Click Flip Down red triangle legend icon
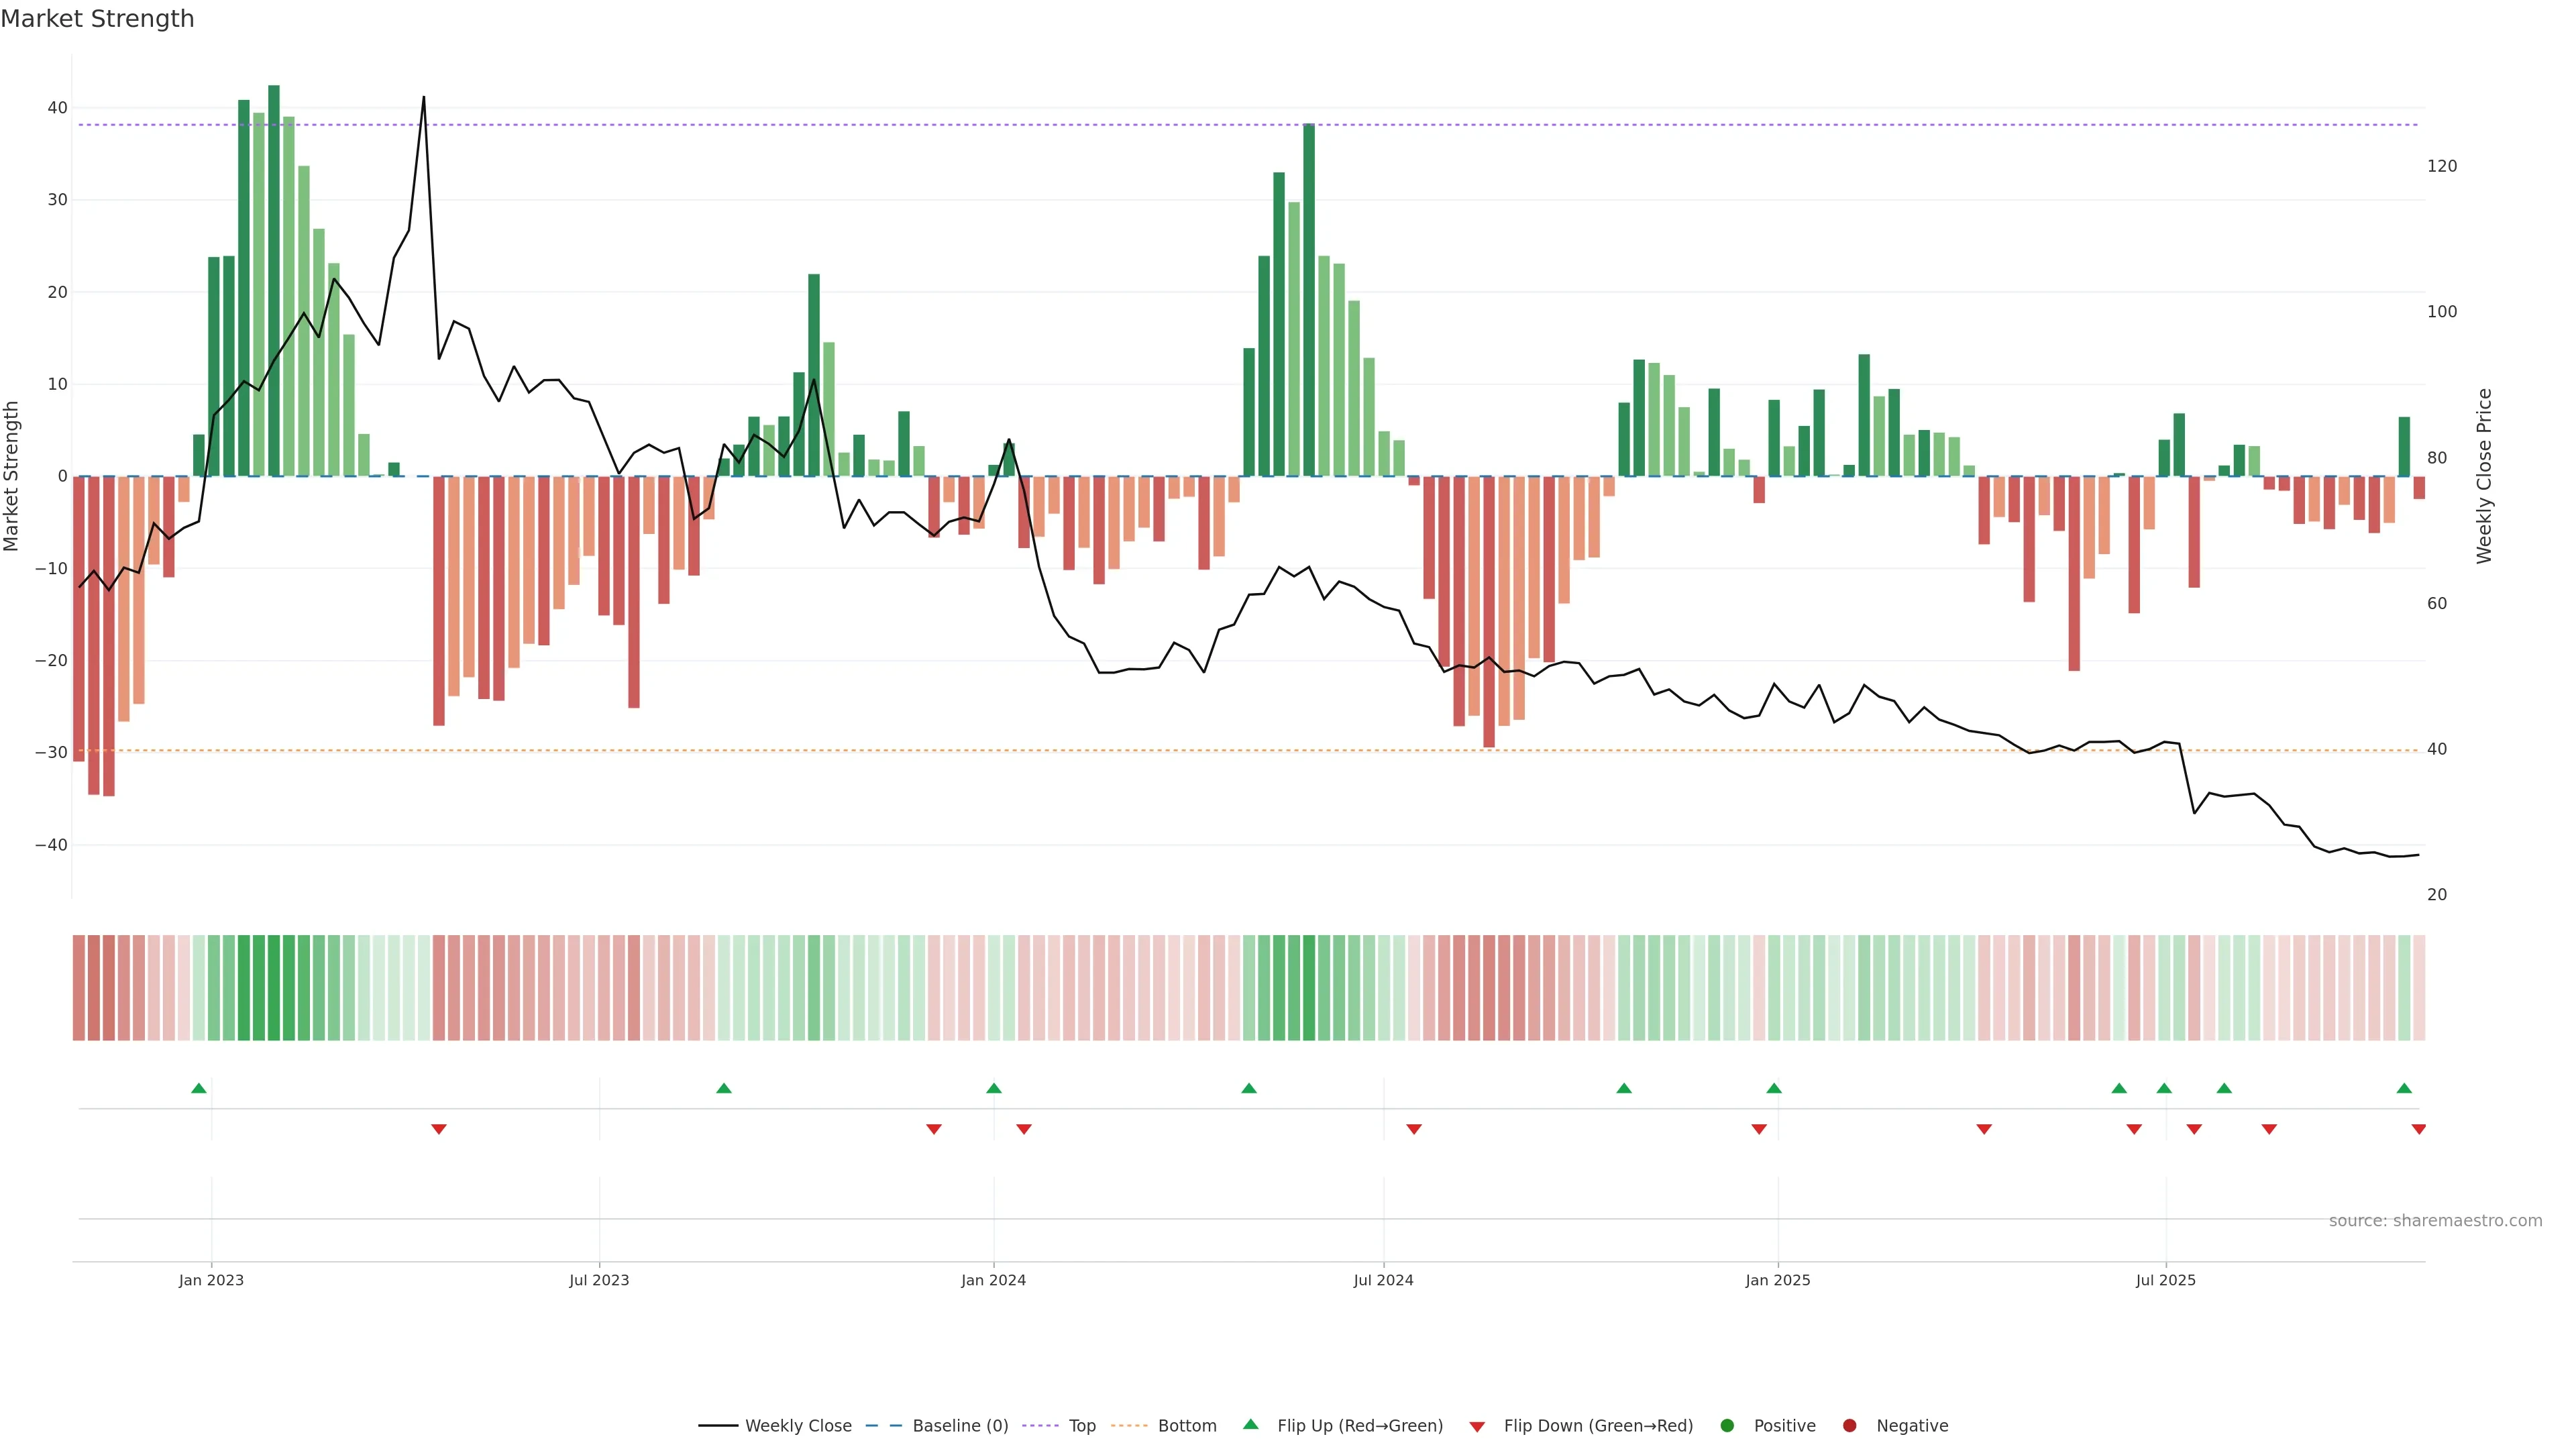This screenshot has width=2576, height=1449. coord(1477,1427)
